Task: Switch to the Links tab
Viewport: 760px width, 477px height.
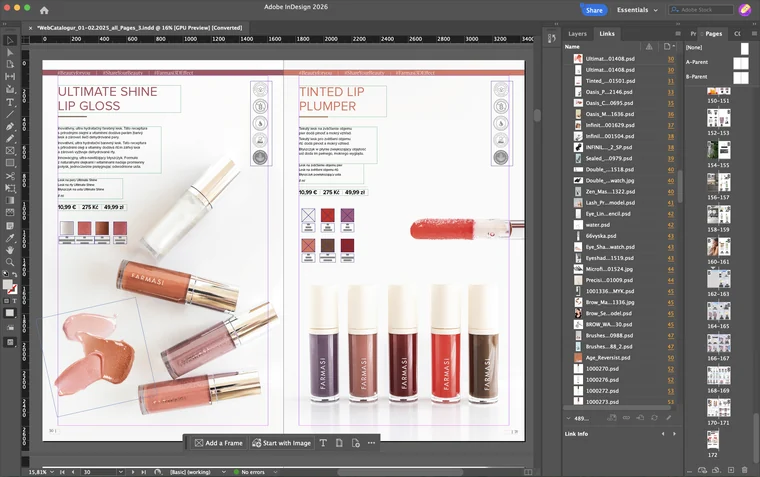Action: [607, 33]
